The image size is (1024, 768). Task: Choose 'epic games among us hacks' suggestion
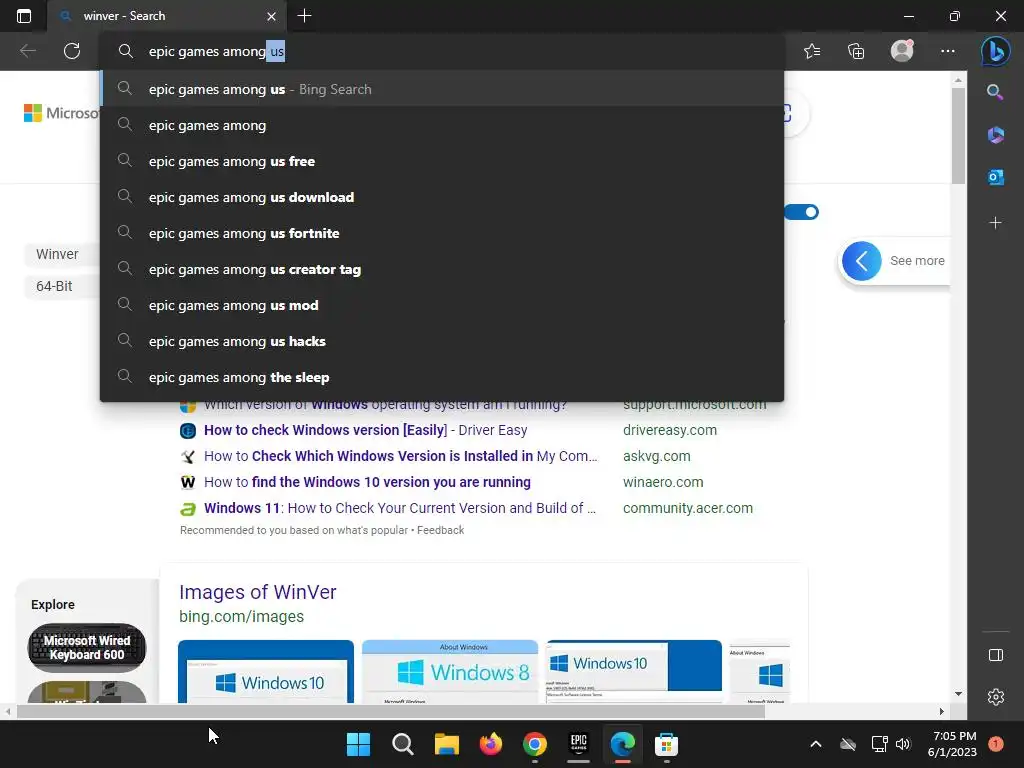(442, 340)
